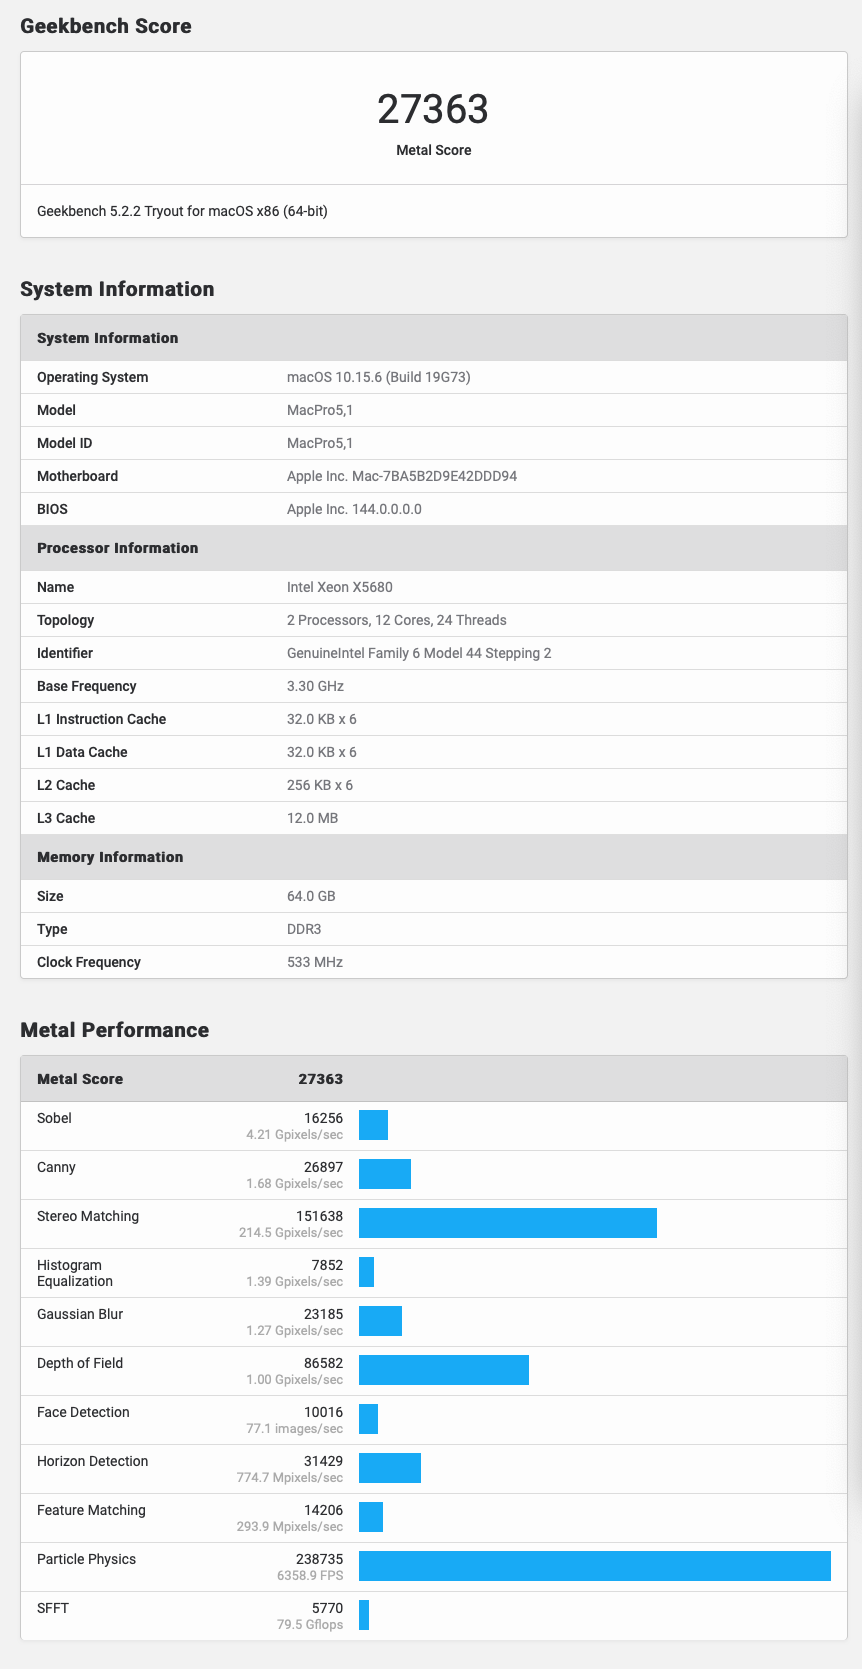
Task: Click the Horizon Detection result bar
Action: click(x=390, y=1468)
